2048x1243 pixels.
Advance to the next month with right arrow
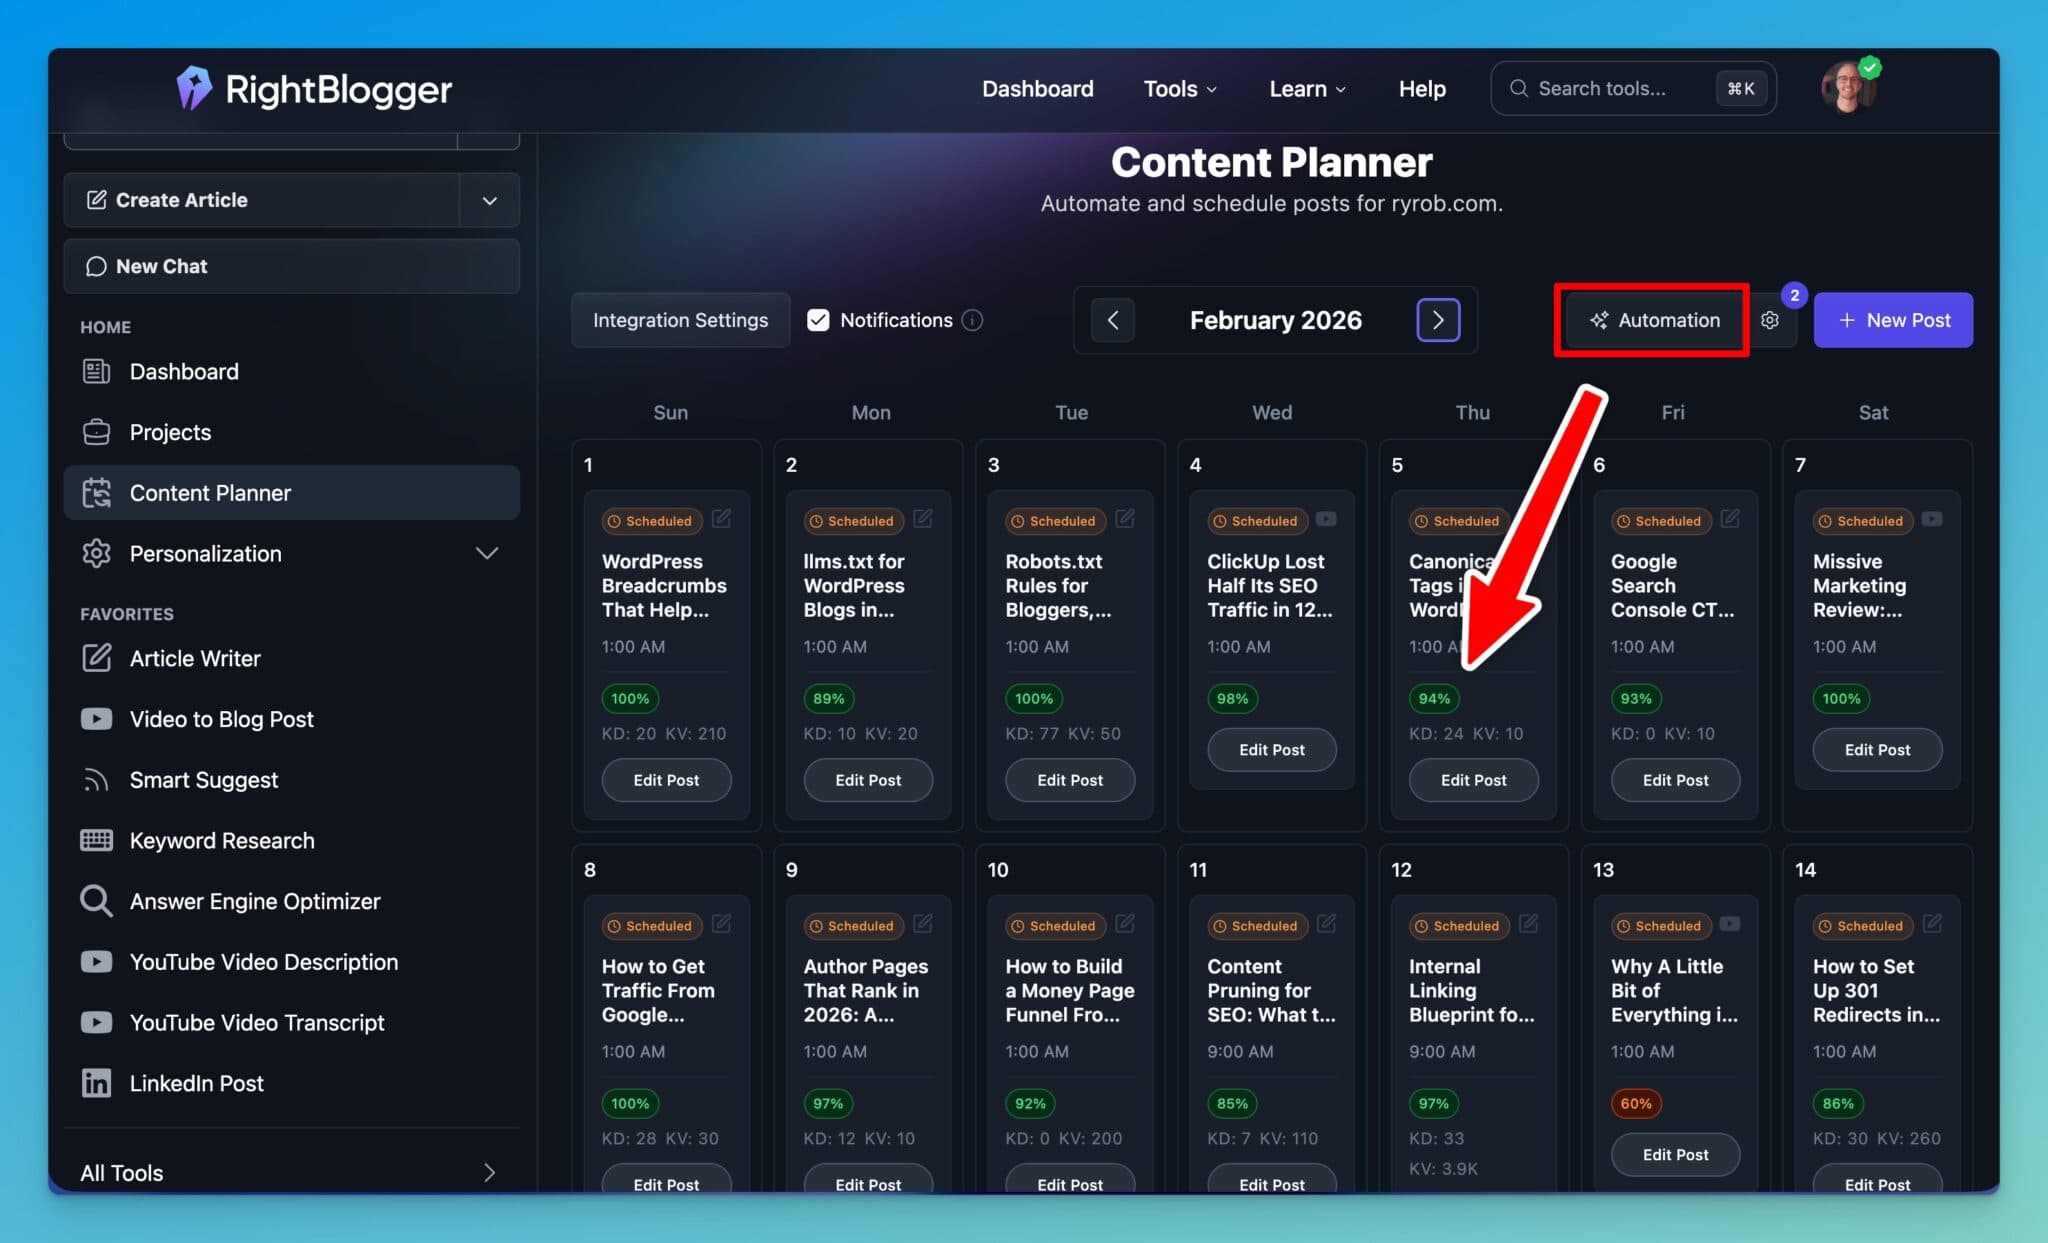click(1437, 320)
